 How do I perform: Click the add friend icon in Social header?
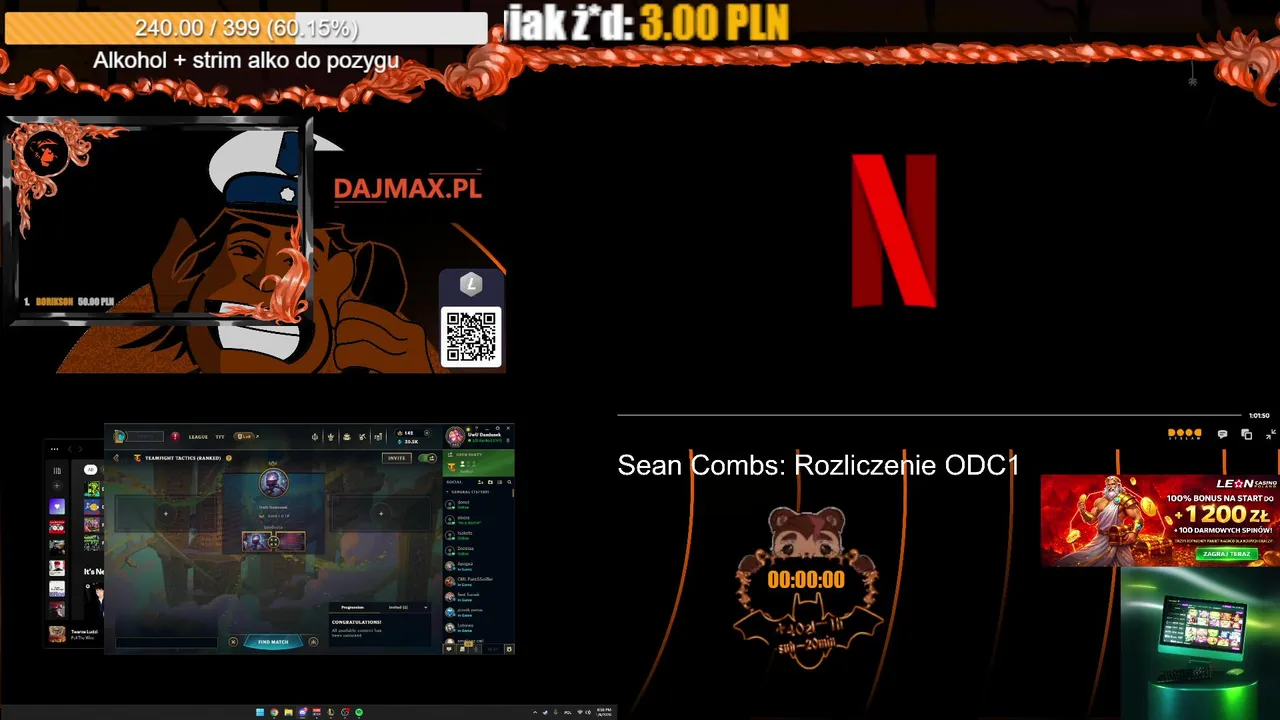pyautogui.click(x=480, y=482)
